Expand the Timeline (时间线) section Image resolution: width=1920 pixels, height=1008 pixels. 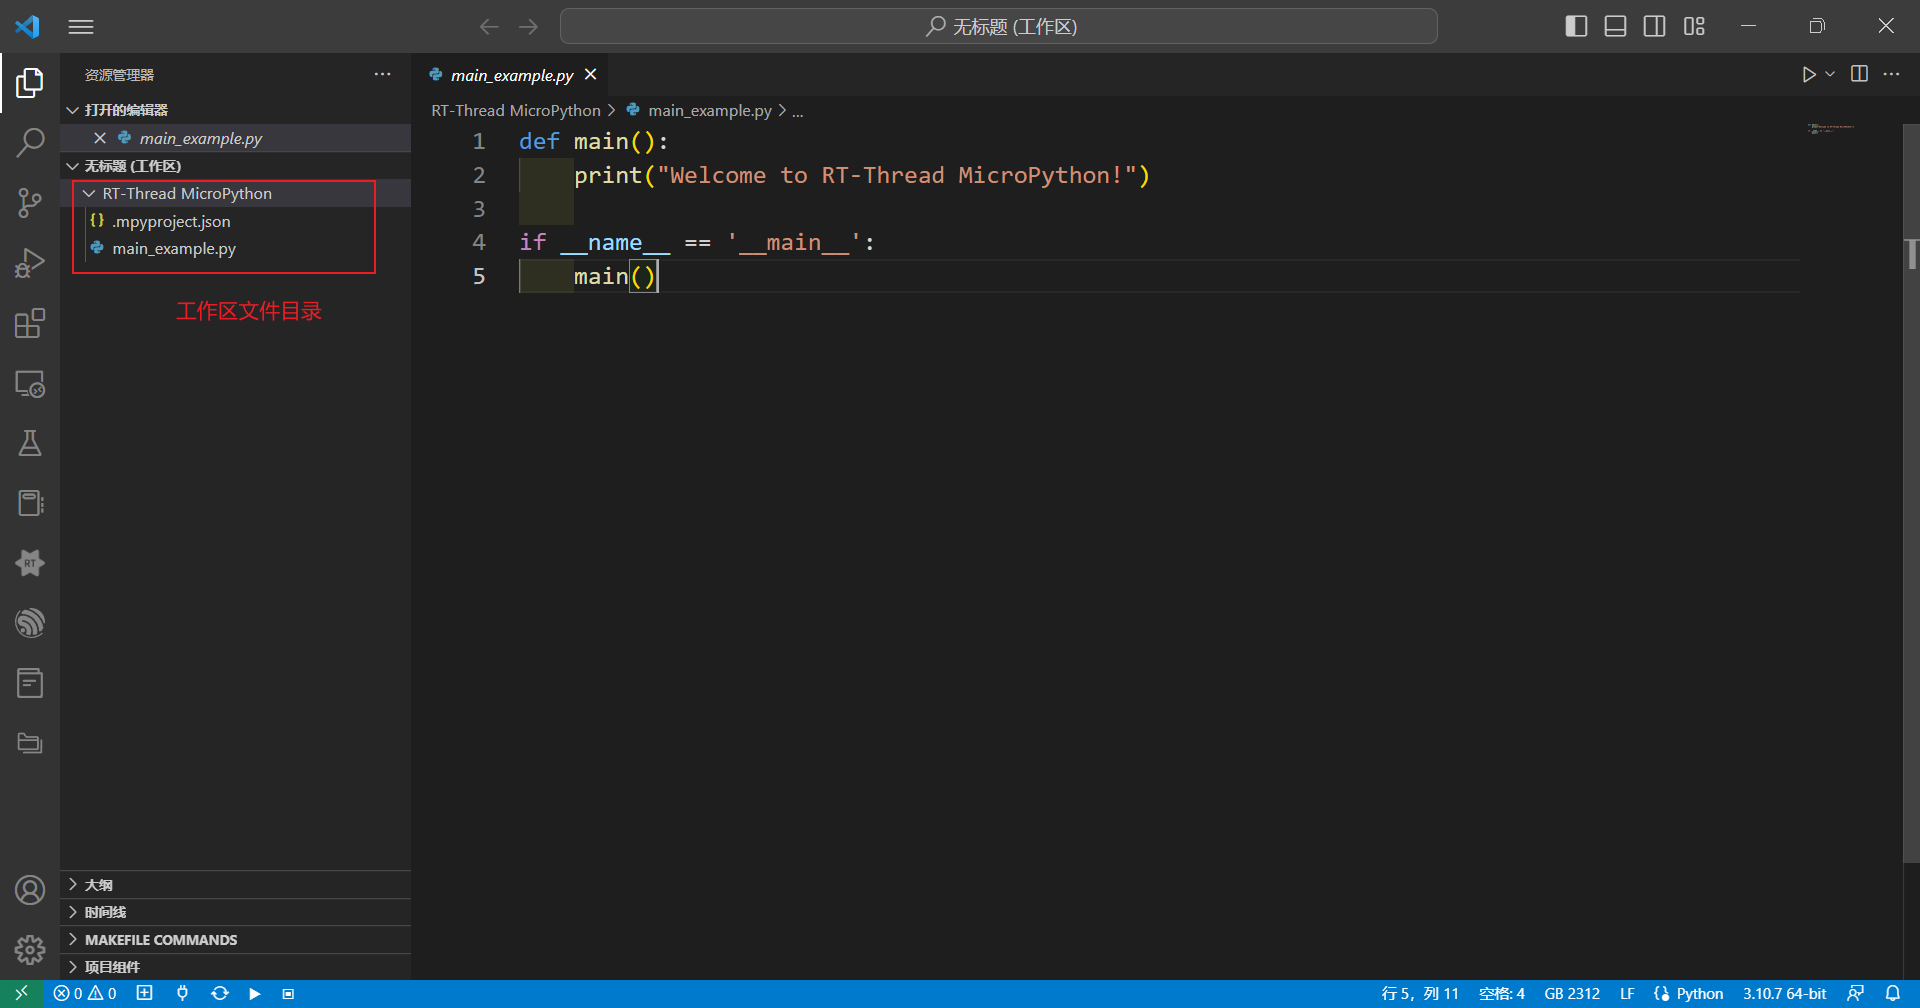point(235,912)
